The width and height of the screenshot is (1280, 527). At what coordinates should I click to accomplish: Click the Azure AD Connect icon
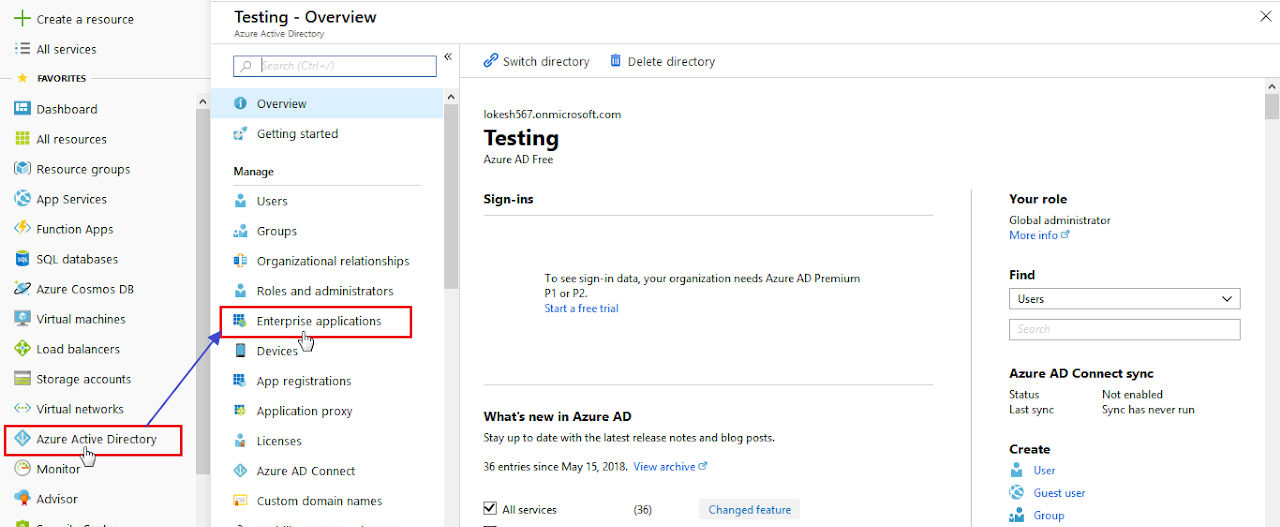[x=240, y=471]
